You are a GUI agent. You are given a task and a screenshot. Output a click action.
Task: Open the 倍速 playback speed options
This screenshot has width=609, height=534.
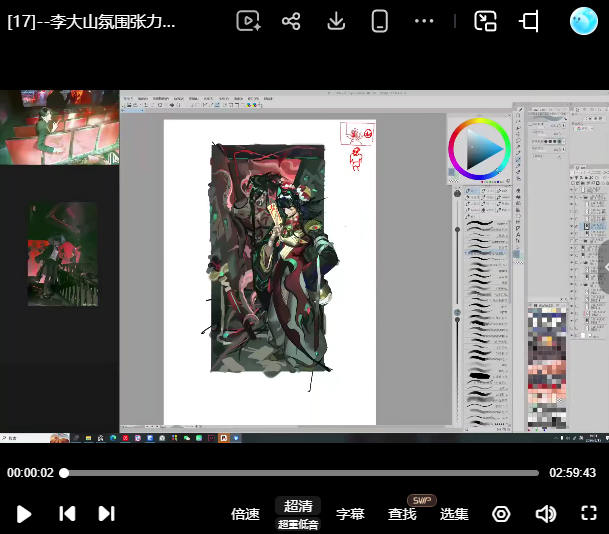(x=245, y=514)
